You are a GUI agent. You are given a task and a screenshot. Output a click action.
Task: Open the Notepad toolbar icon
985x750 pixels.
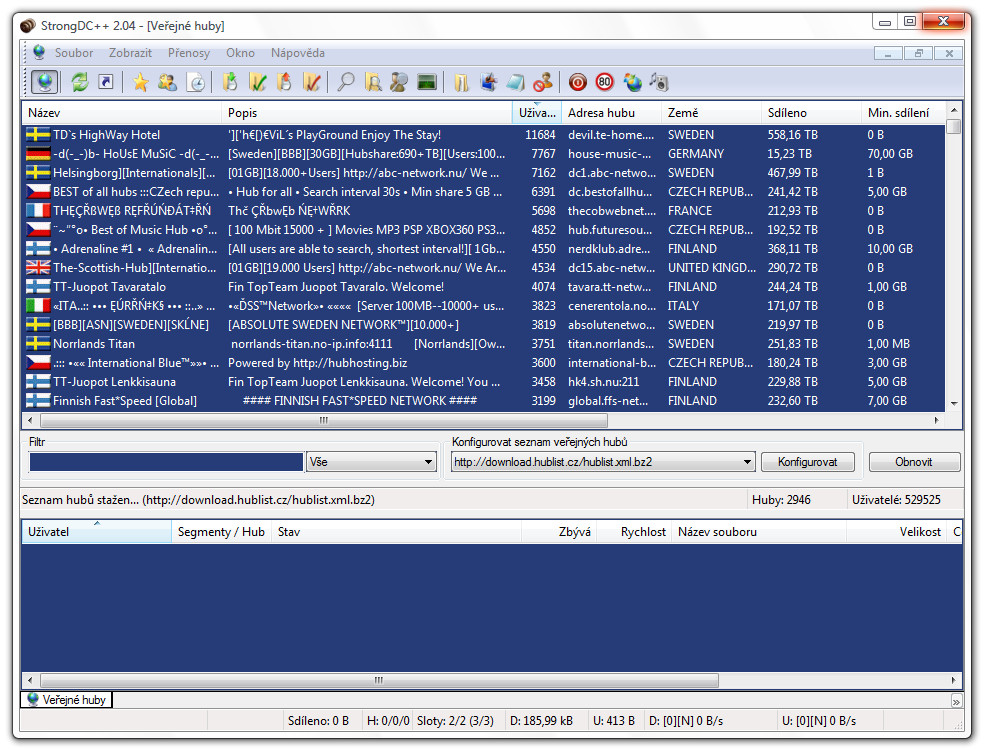516,82
